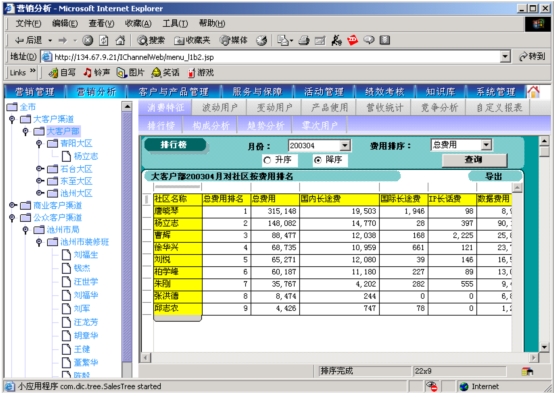Open the 月份 200304 dropdown

(344, 145)
